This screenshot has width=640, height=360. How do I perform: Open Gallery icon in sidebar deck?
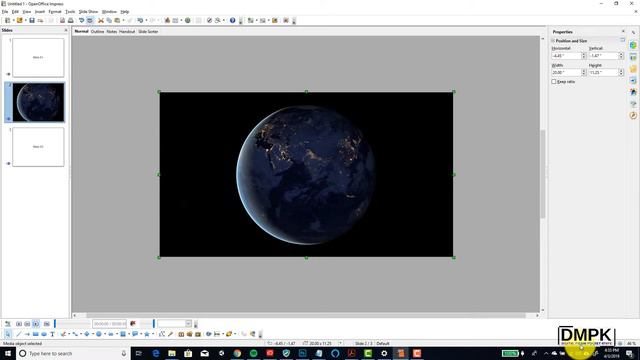click(633, 104)
